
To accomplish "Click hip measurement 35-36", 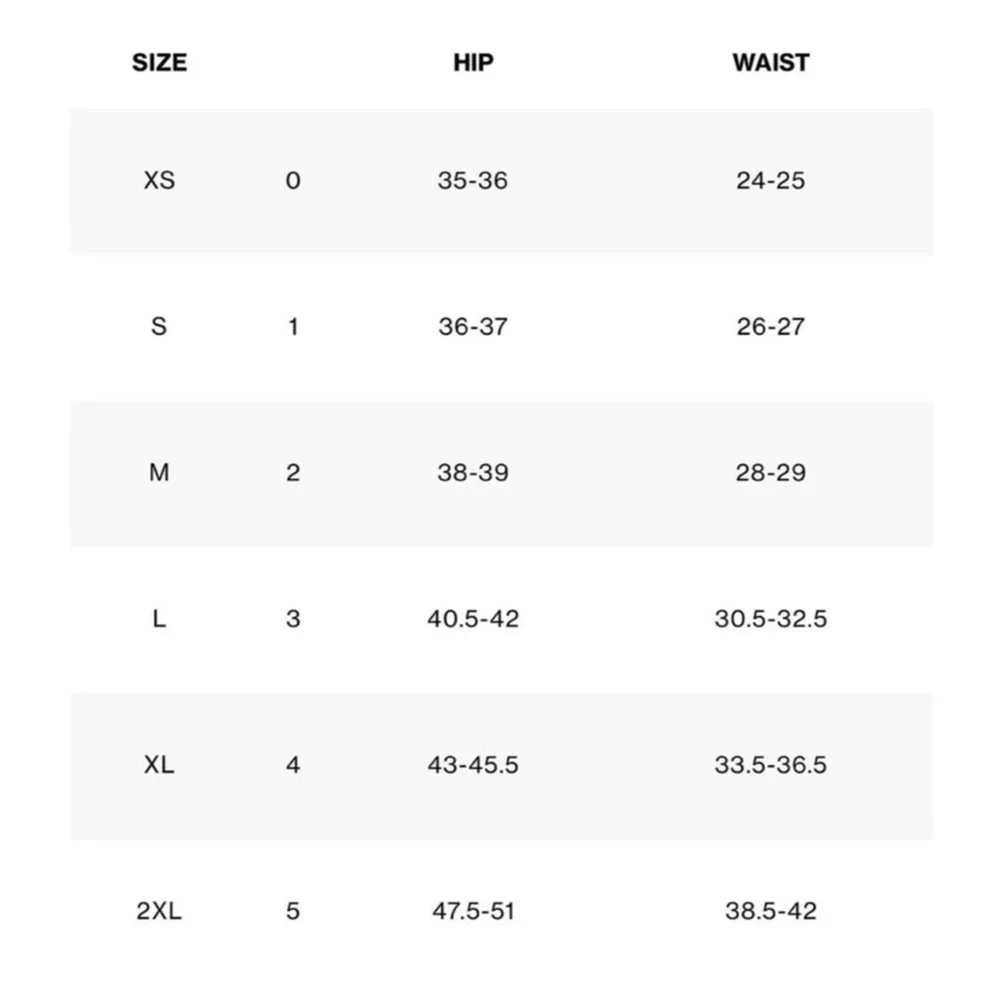I will [472, 181].
